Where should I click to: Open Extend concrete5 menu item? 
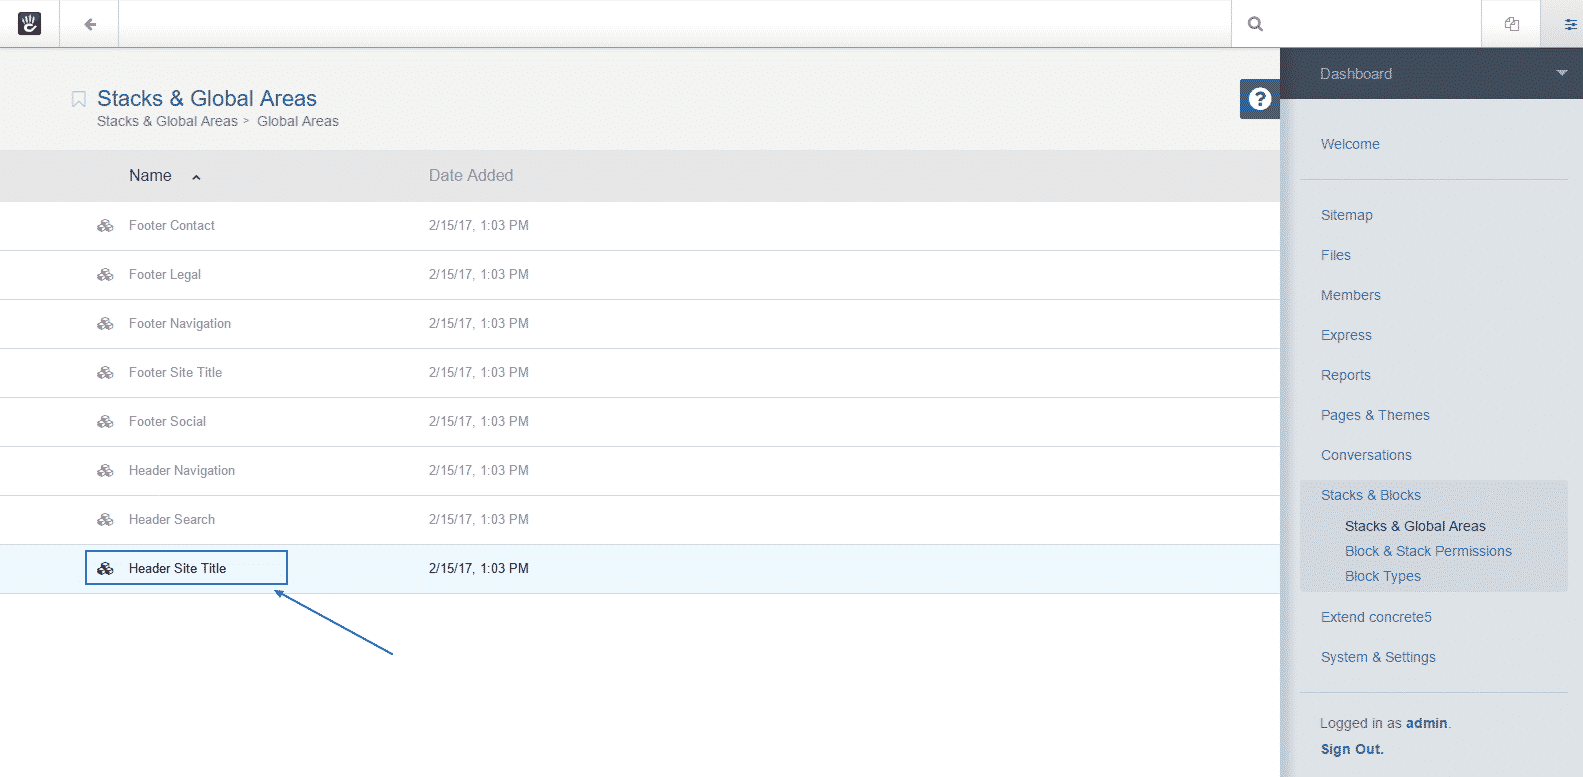1376,617
